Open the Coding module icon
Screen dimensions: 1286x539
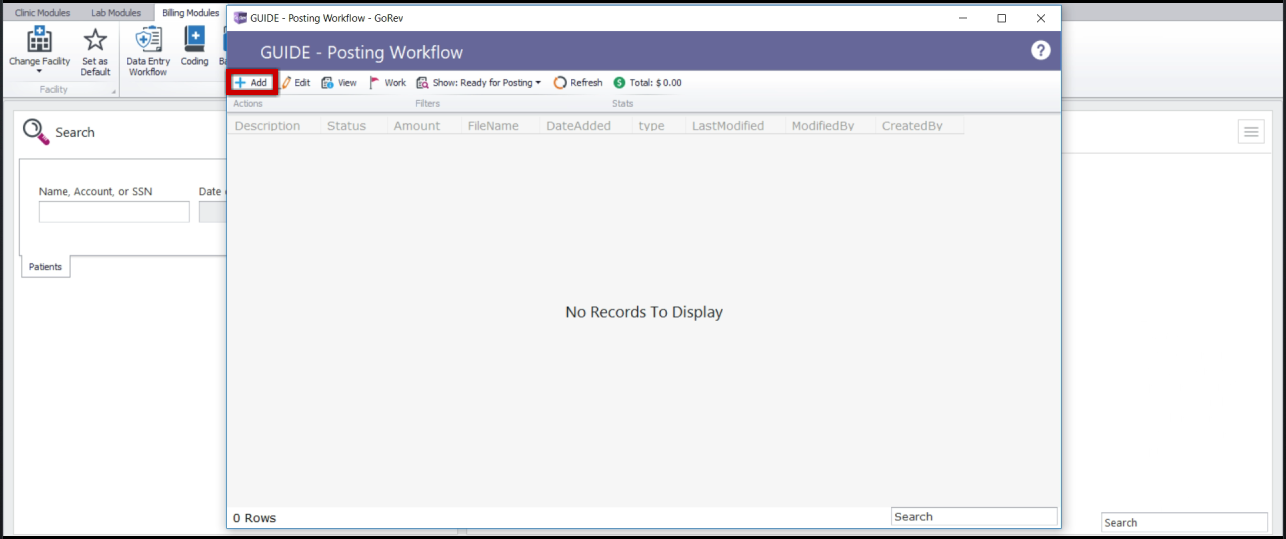tap(194, 47)
